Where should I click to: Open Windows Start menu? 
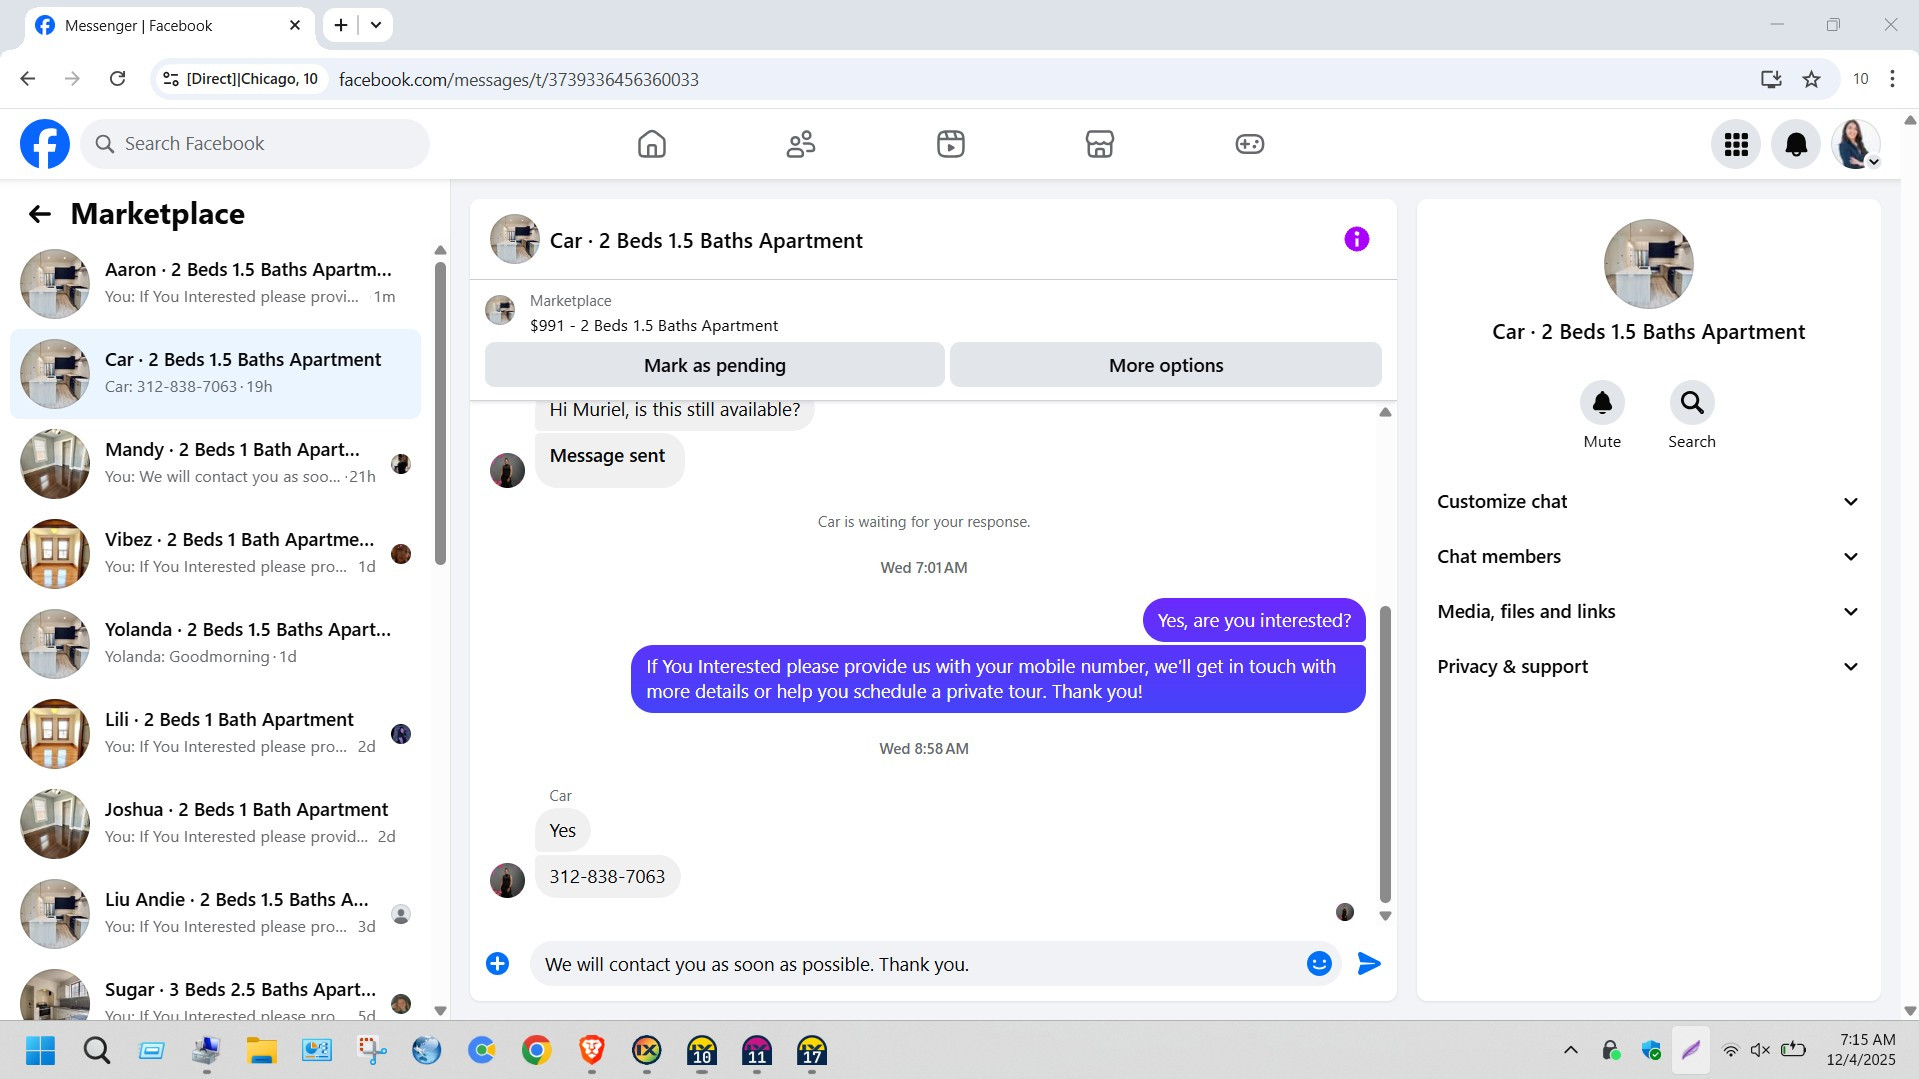[40, 1050]
